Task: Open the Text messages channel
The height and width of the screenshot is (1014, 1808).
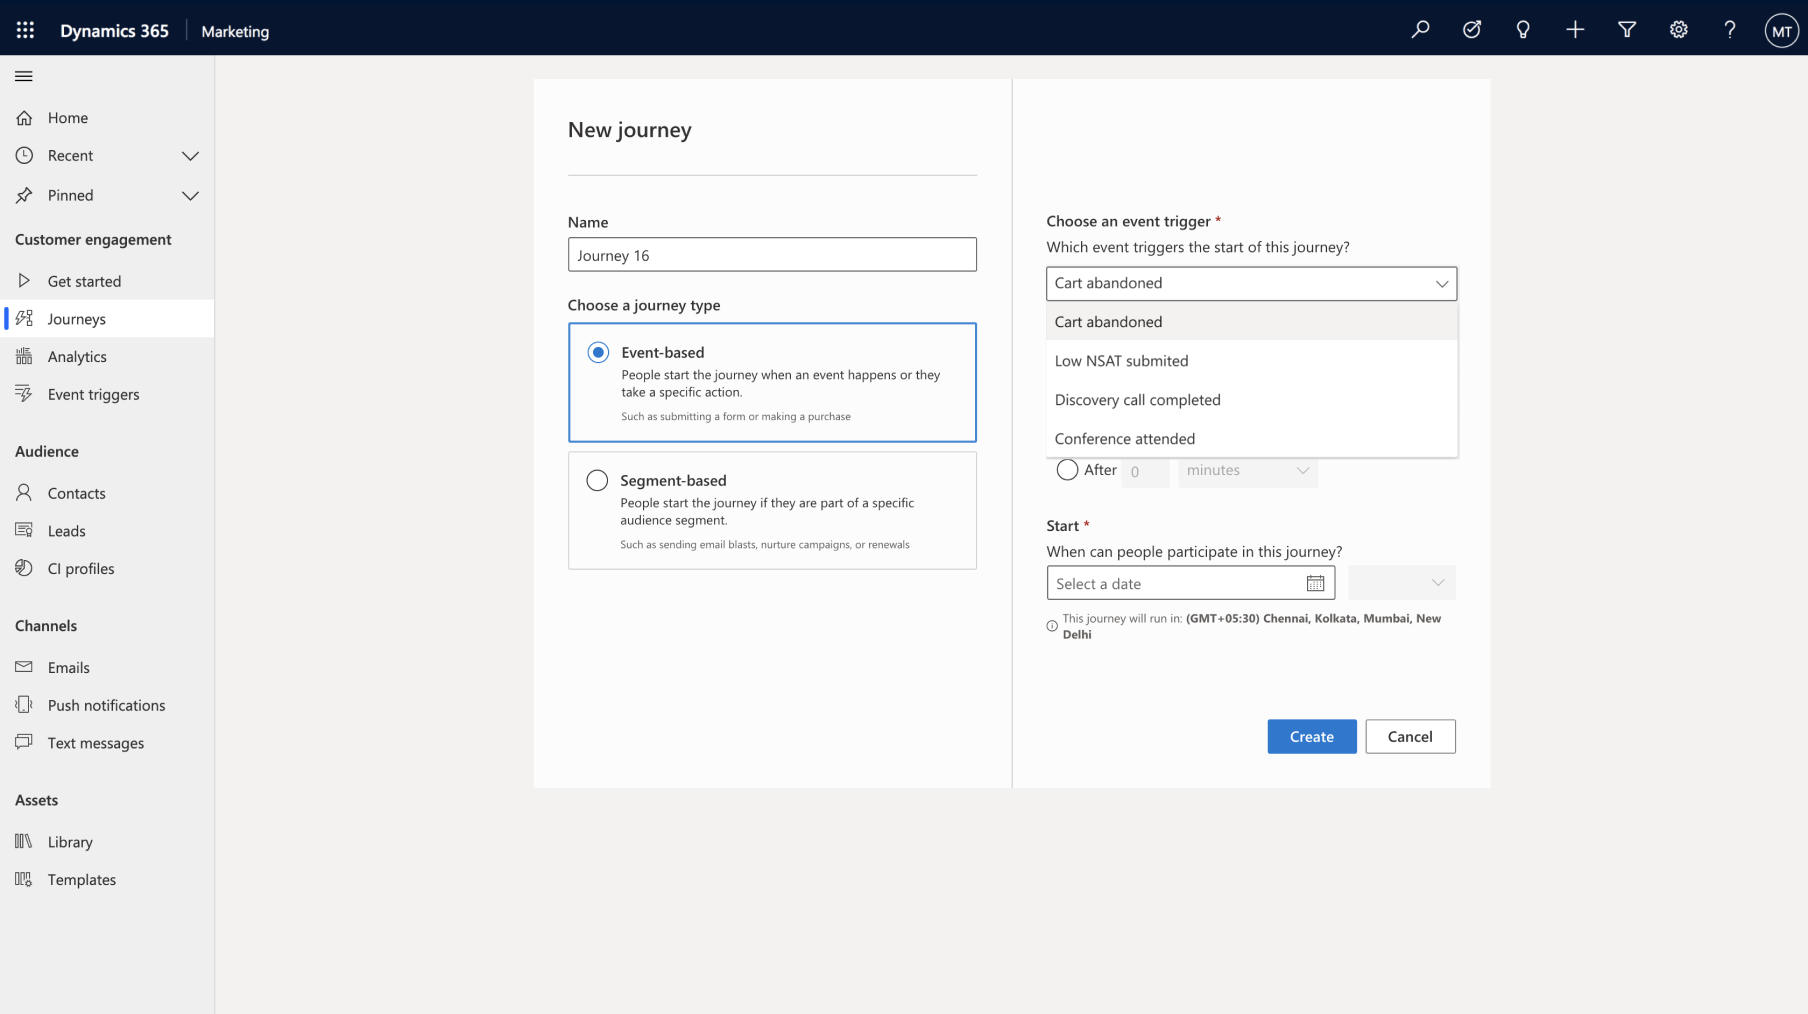Action: pos(95,742)
